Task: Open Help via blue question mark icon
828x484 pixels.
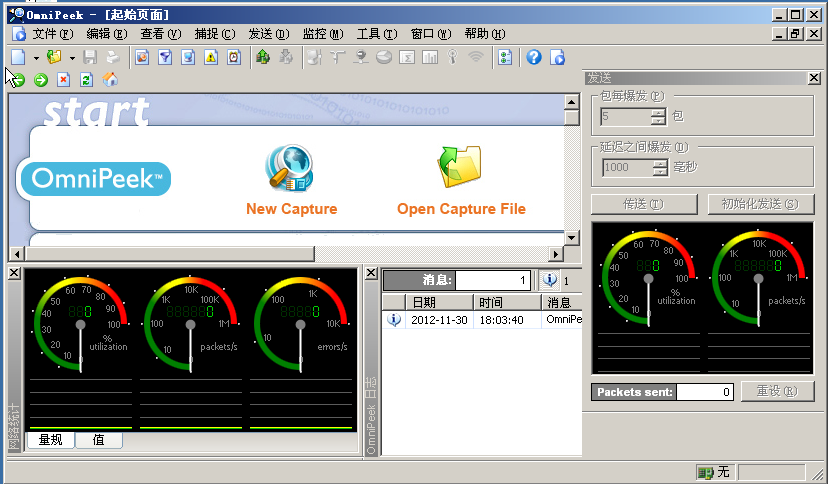Action: [534, 57]
